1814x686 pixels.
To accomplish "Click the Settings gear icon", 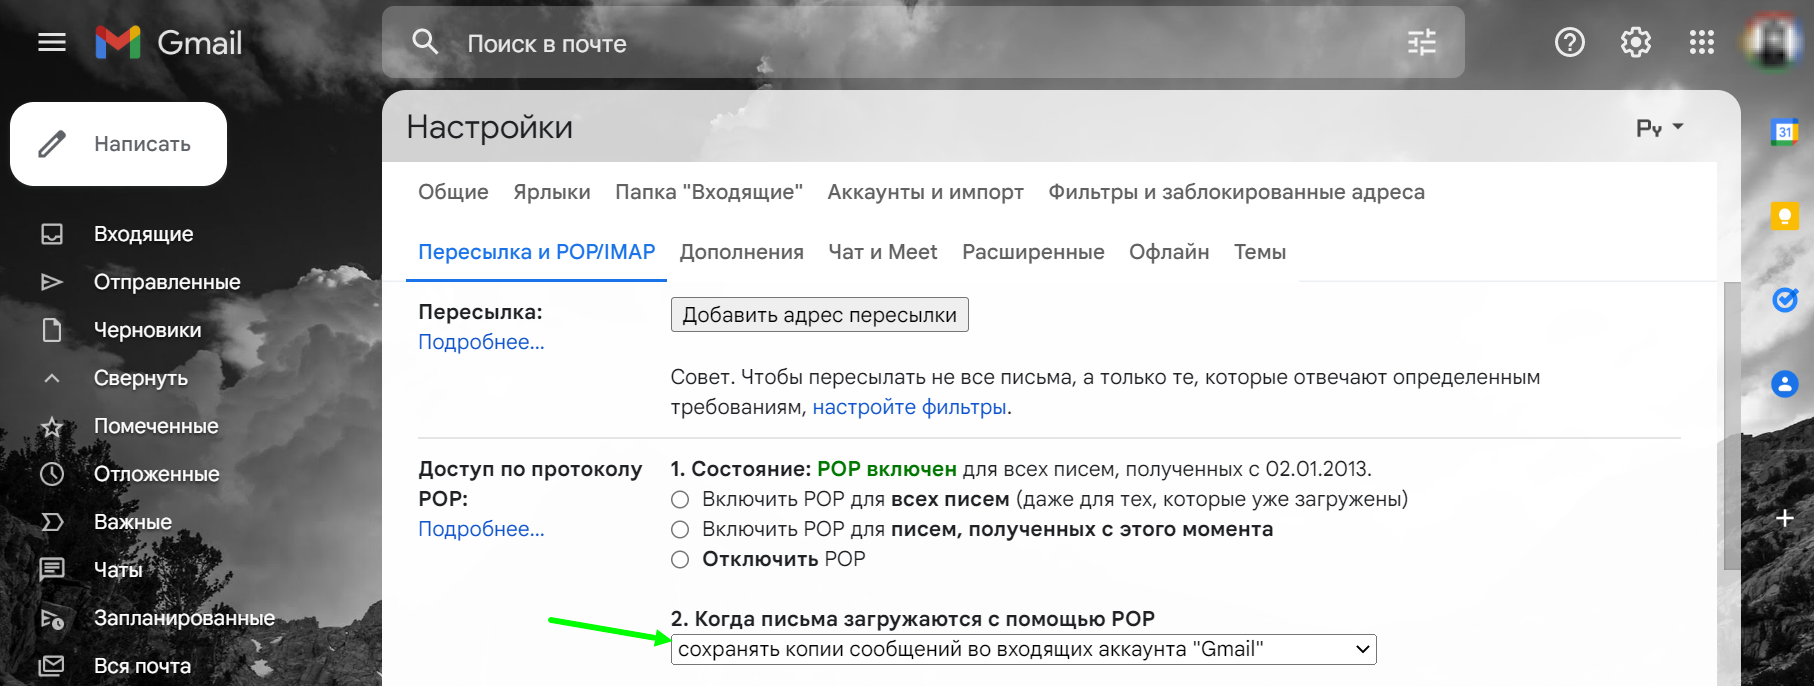I will point(1635,42).
